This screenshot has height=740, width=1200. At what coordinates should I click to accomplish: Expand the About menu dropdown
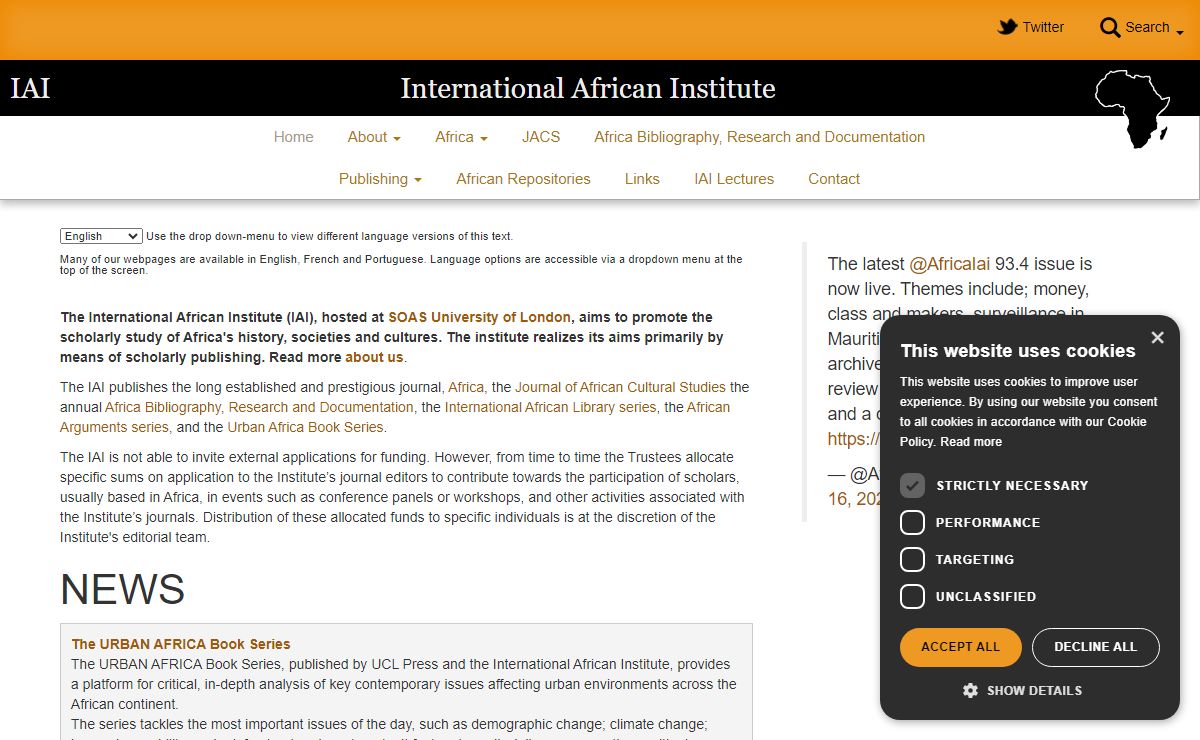374,137
